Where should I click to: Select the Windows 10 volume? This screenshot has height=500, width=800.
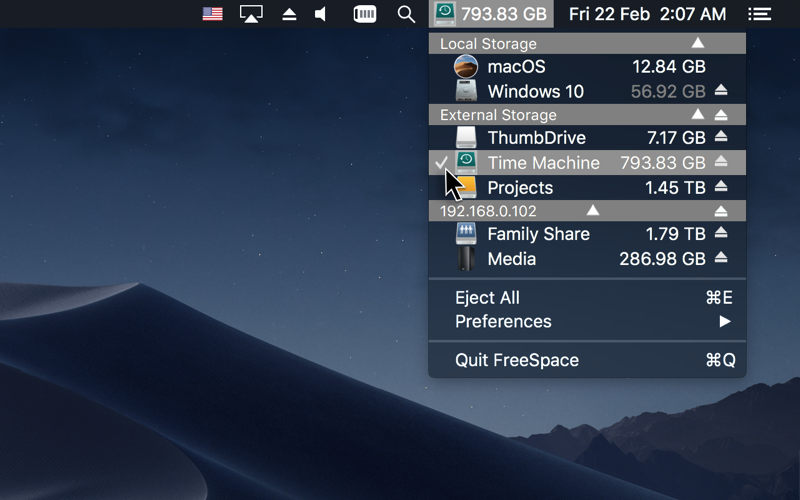point(587,91)
